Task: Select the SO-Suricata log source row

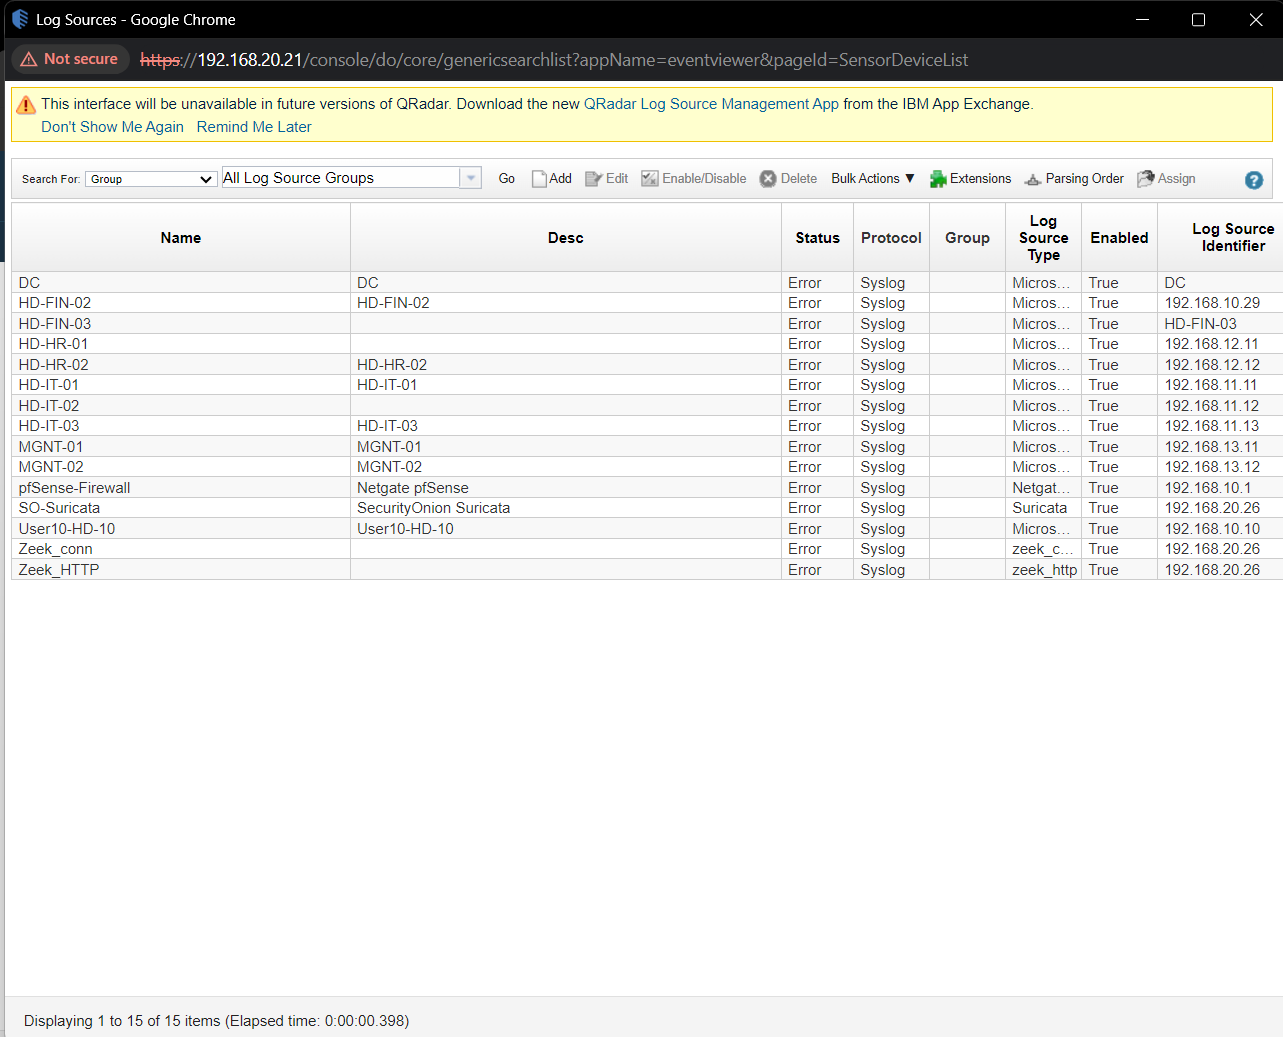Action: pyautogui.click(x=59, y=508)
